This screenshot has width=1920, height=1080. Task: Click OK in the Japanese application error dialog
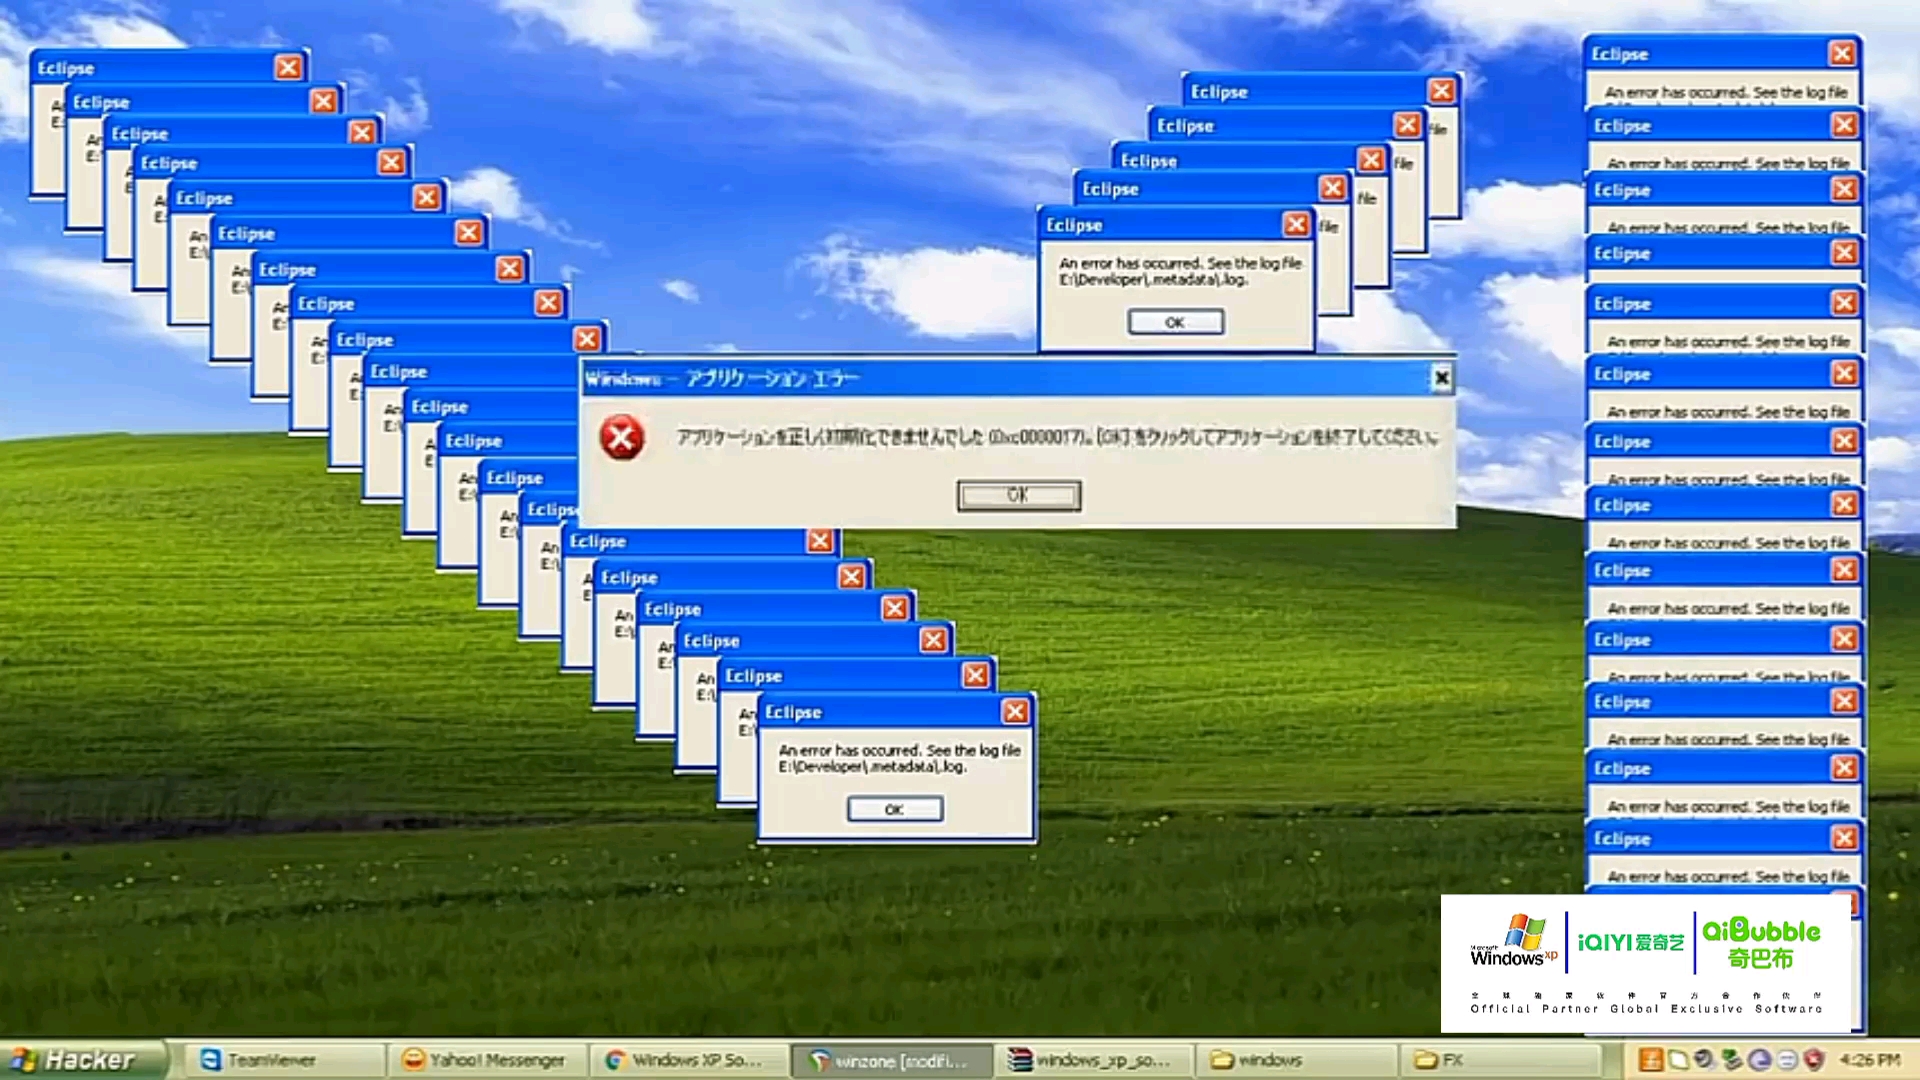[1018, 495]
